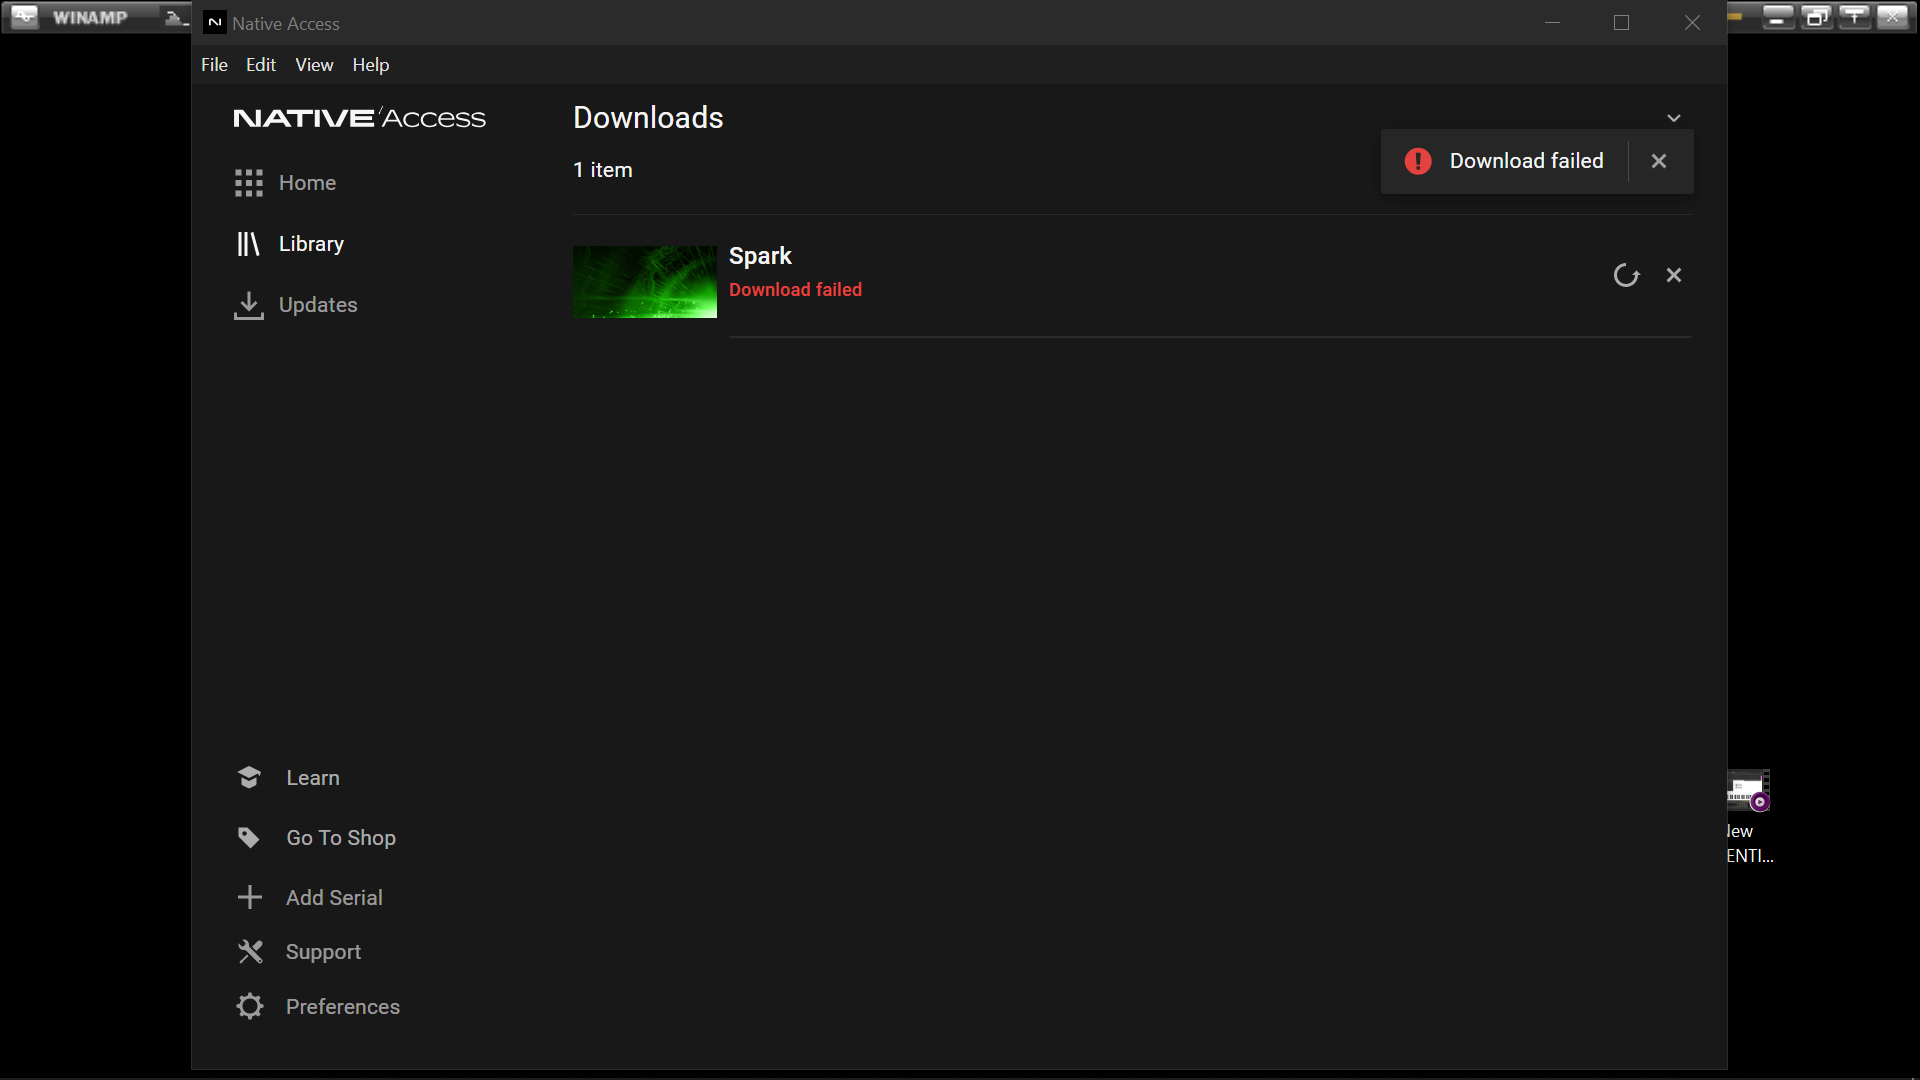
Task: Cancel the Spark download item
Action: [x=1674, y=275]
